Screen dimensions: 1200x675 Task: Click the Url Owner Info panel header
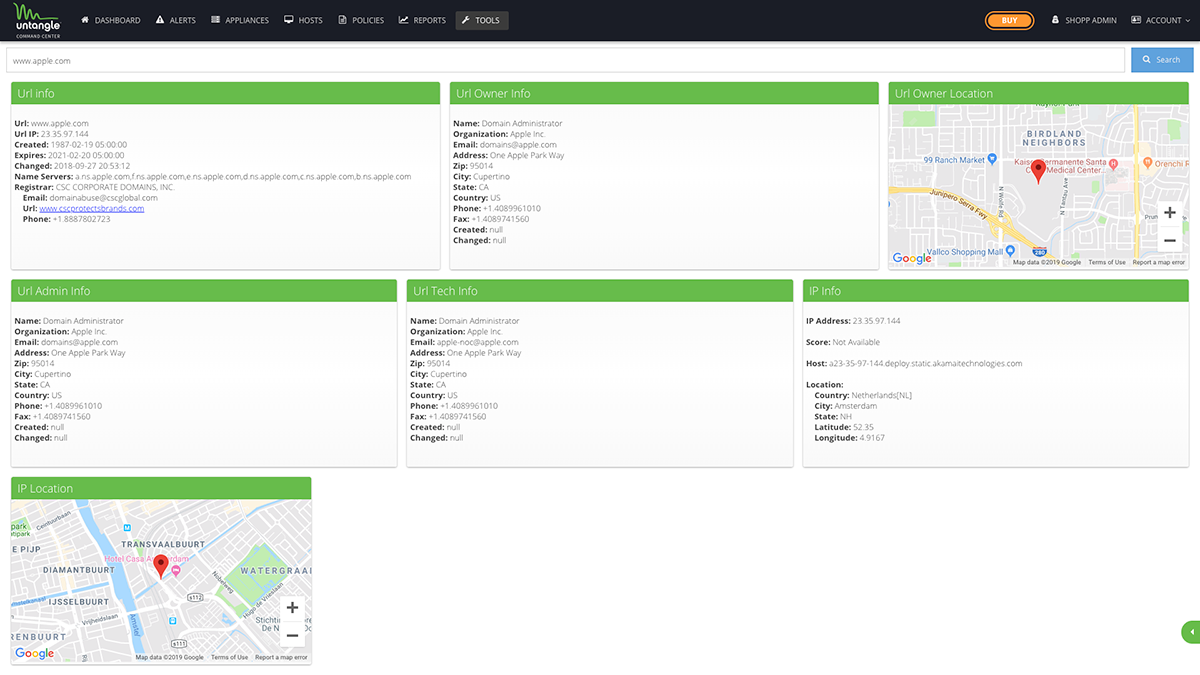664,93
